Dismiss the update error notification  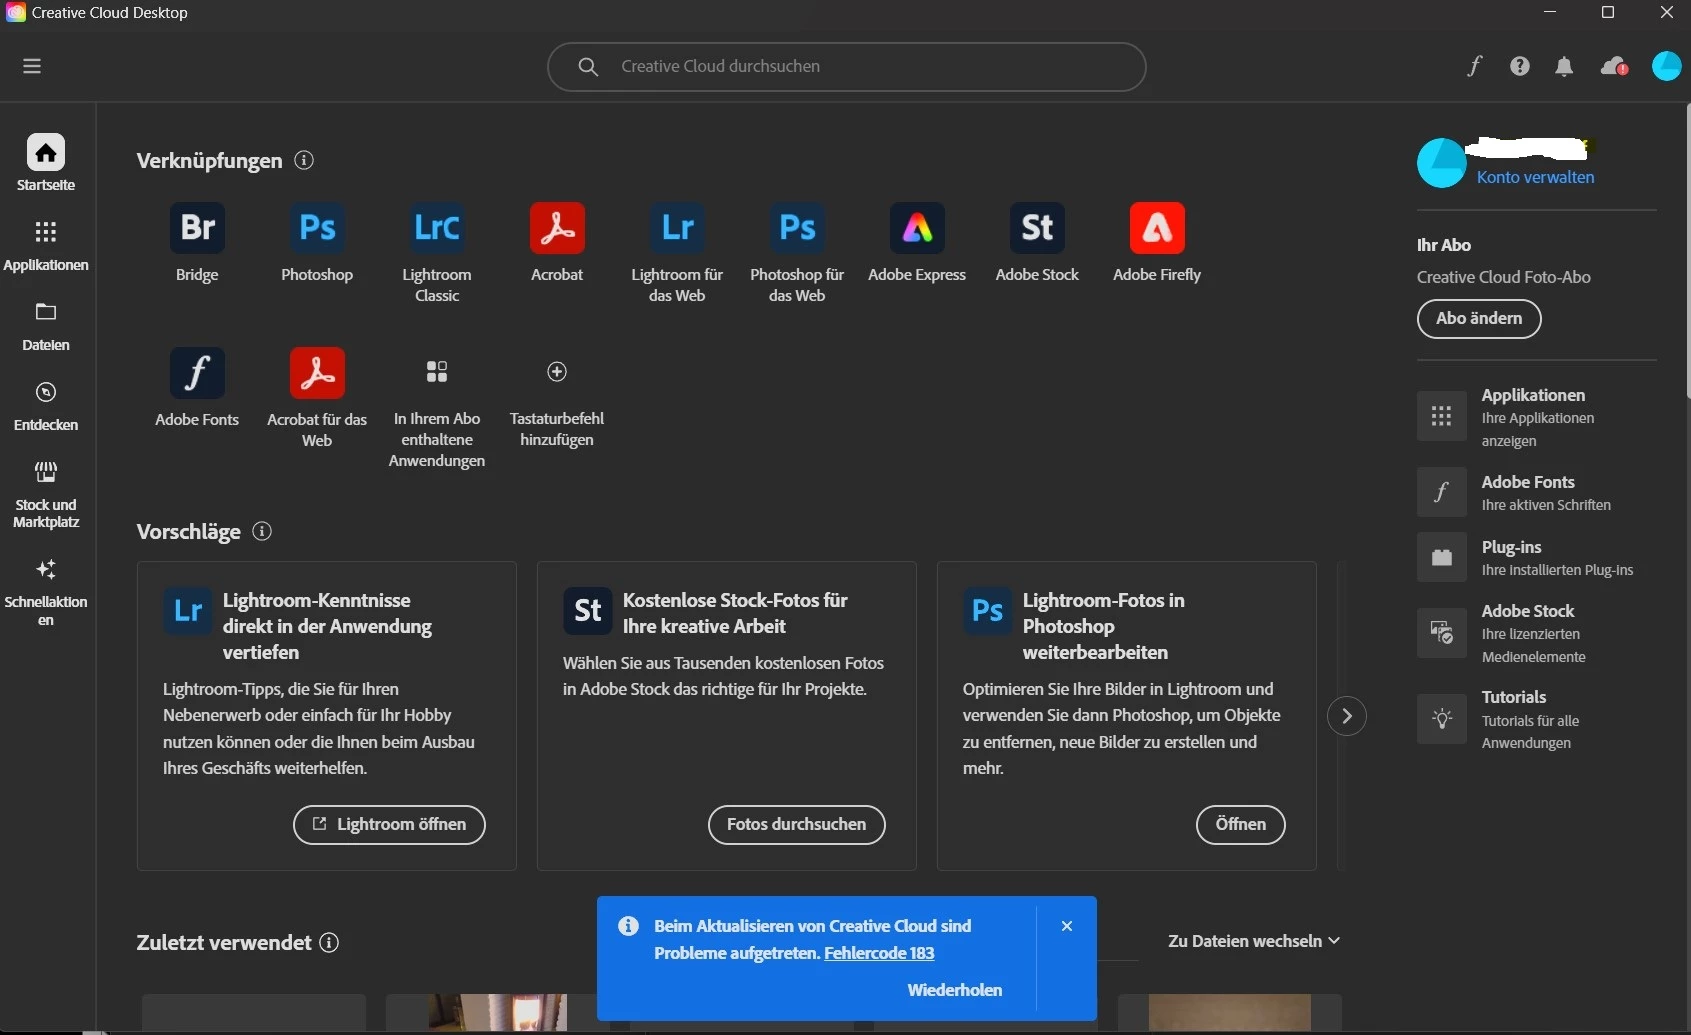(x=1067, y=926)
